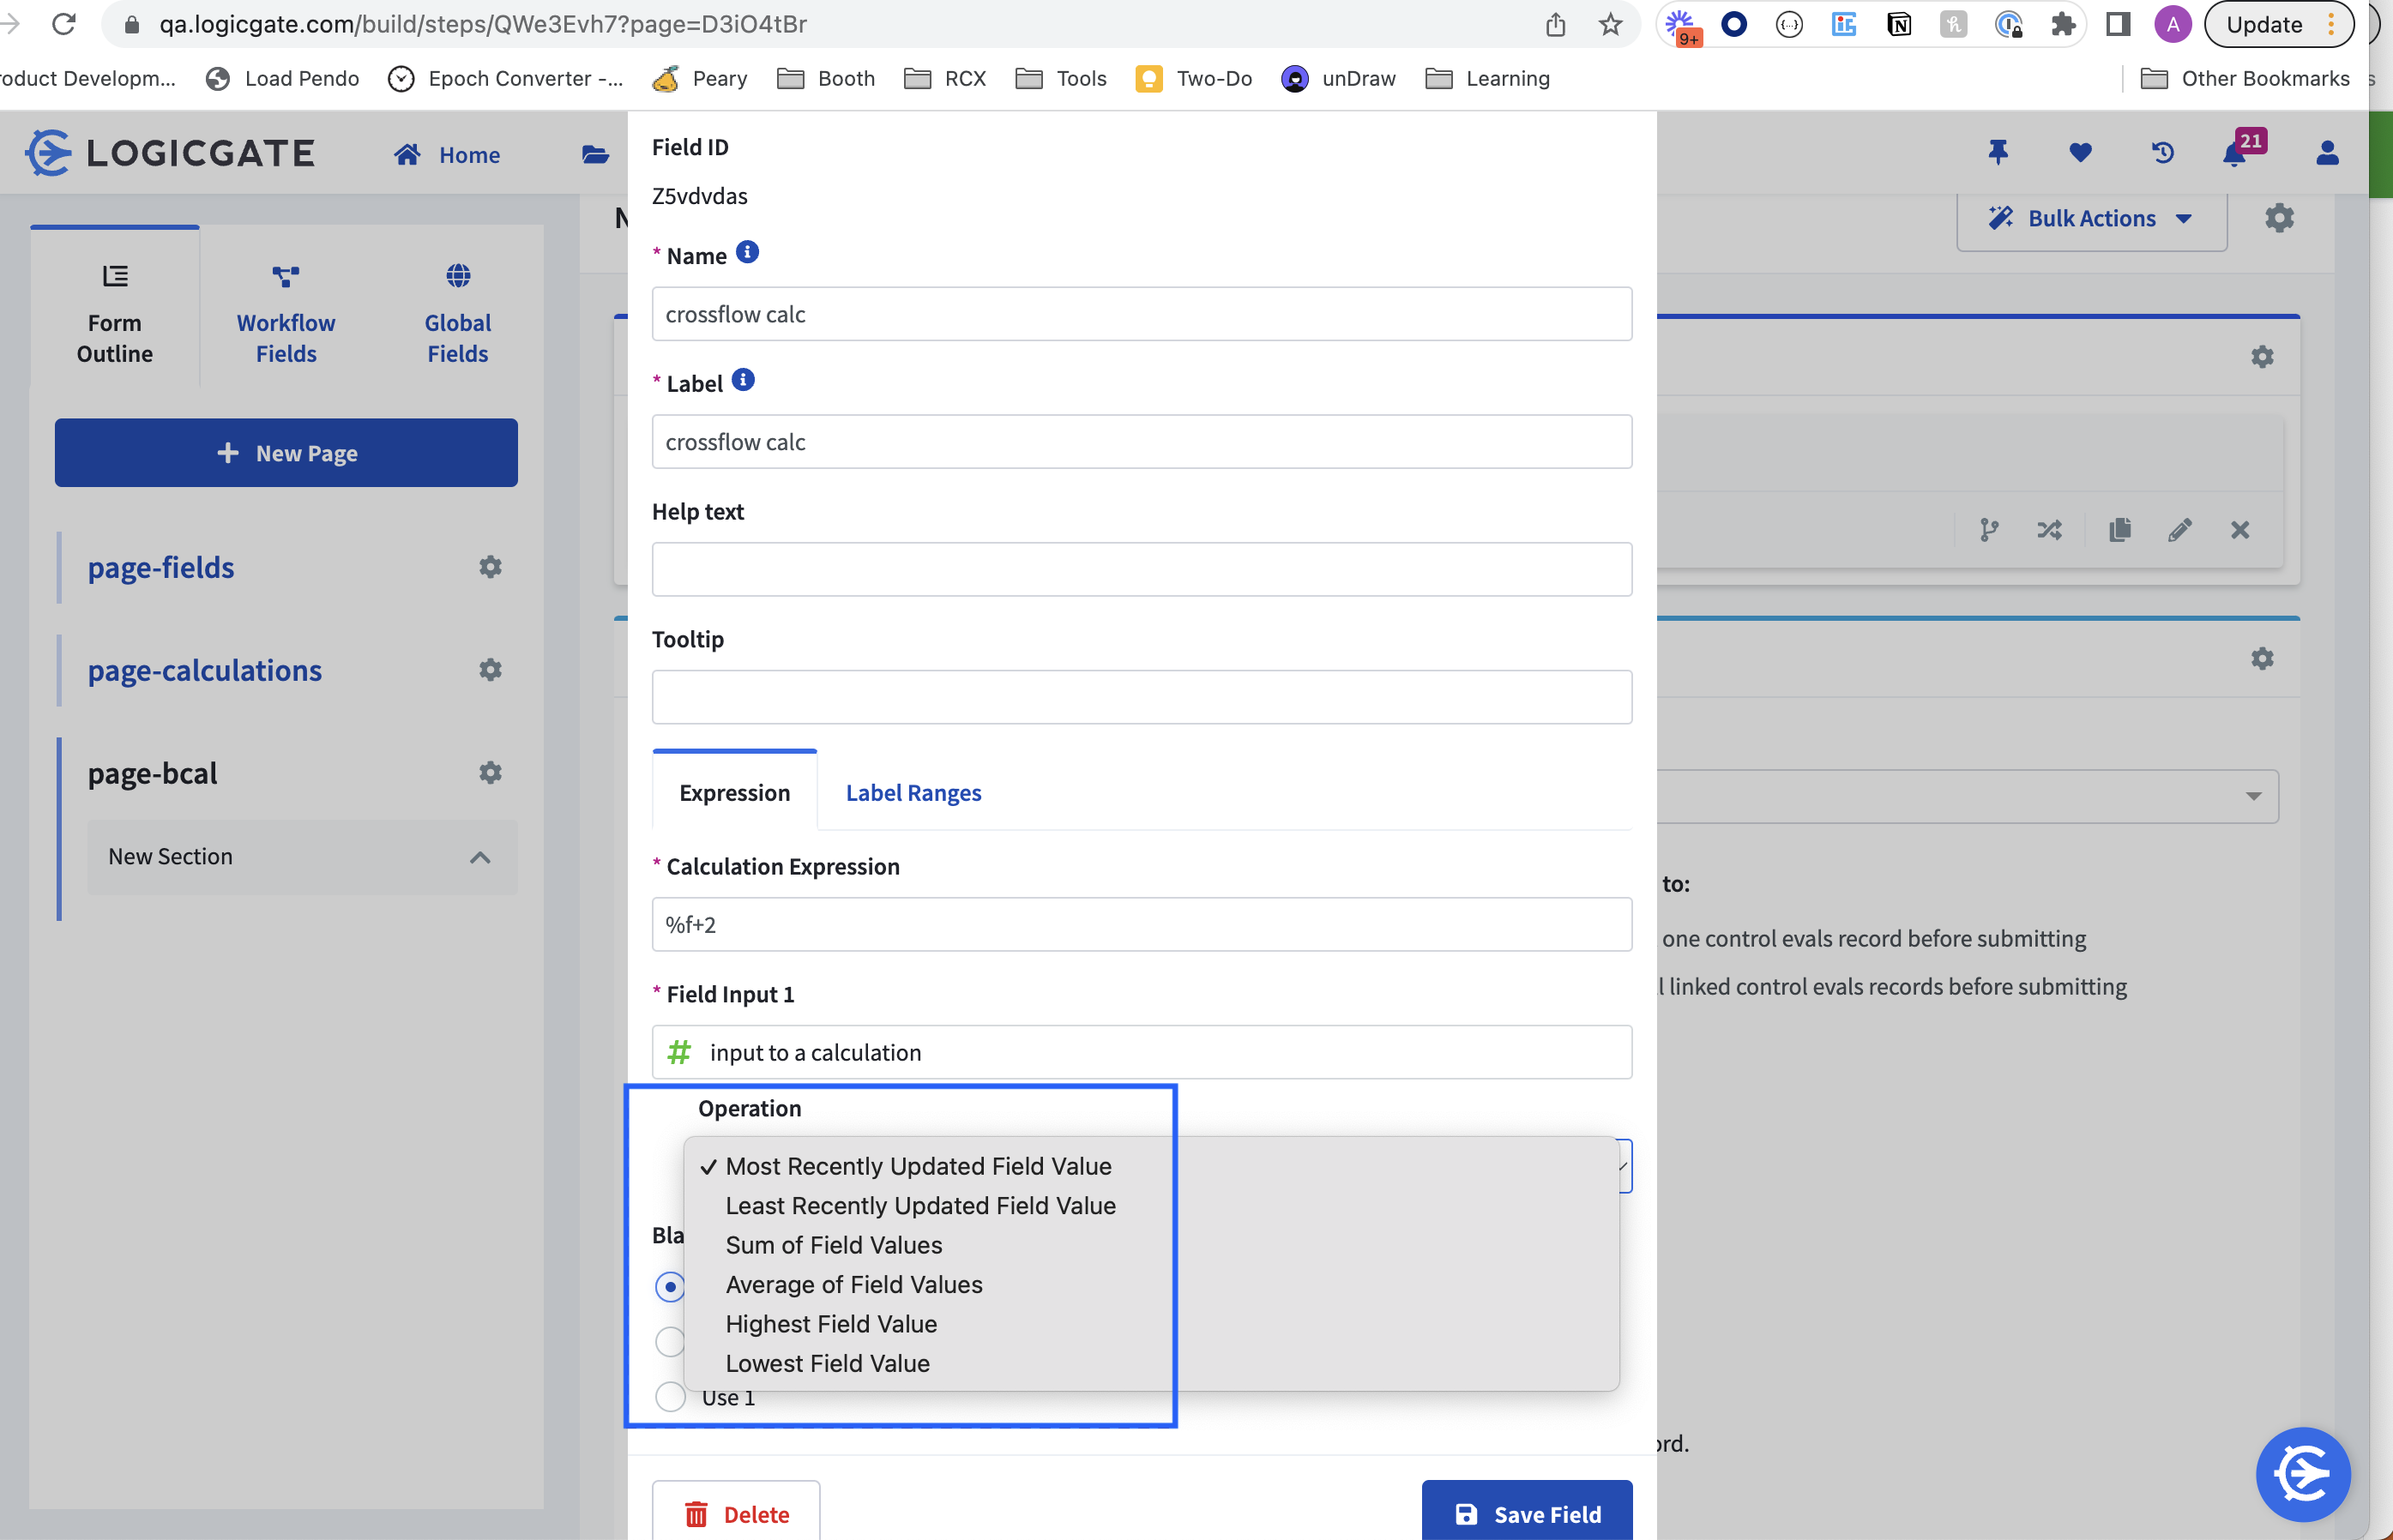Open the Bulk Actions dropdown
Viewport: 2393px width, 1540px height.
[2090, 218]
